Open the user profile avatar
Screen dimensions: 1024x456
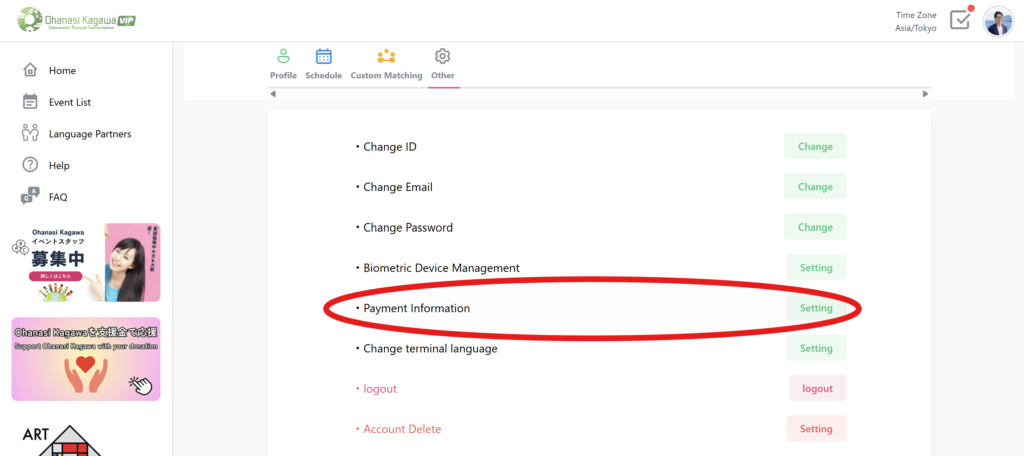coord(998,21)
